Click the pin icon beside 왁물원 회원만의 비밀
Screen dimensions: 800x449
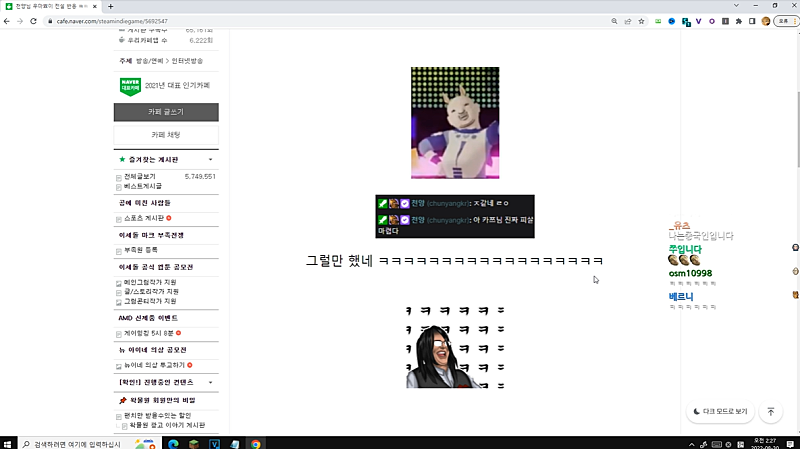(122, 401)
